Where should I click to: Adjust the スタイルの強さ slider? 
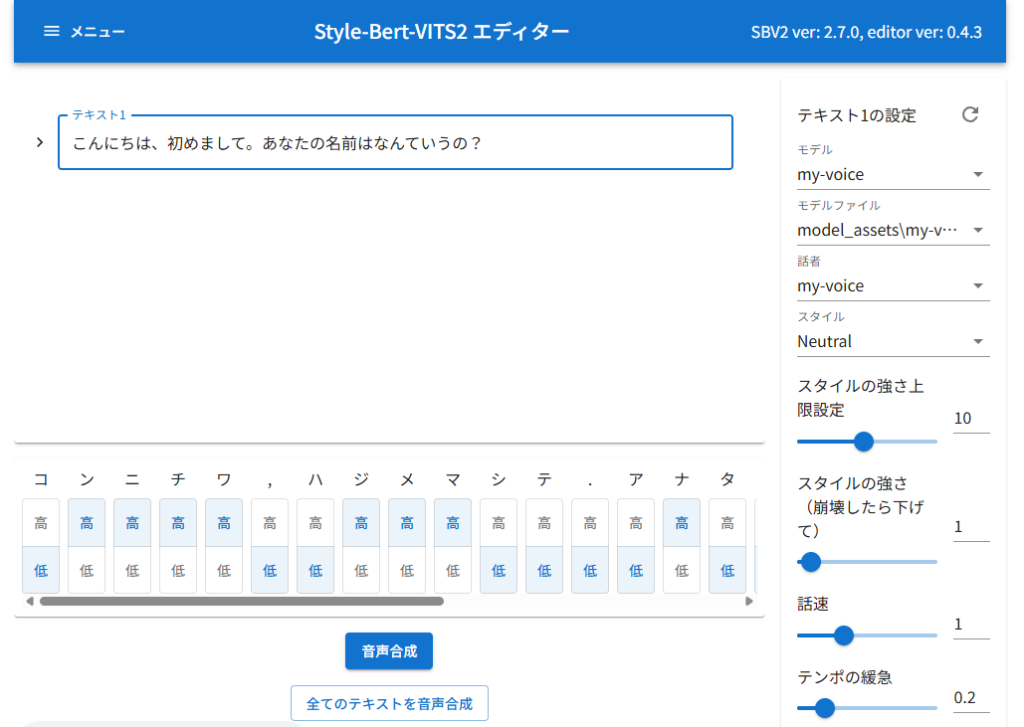pyautogui.click(x=867, y=562)
